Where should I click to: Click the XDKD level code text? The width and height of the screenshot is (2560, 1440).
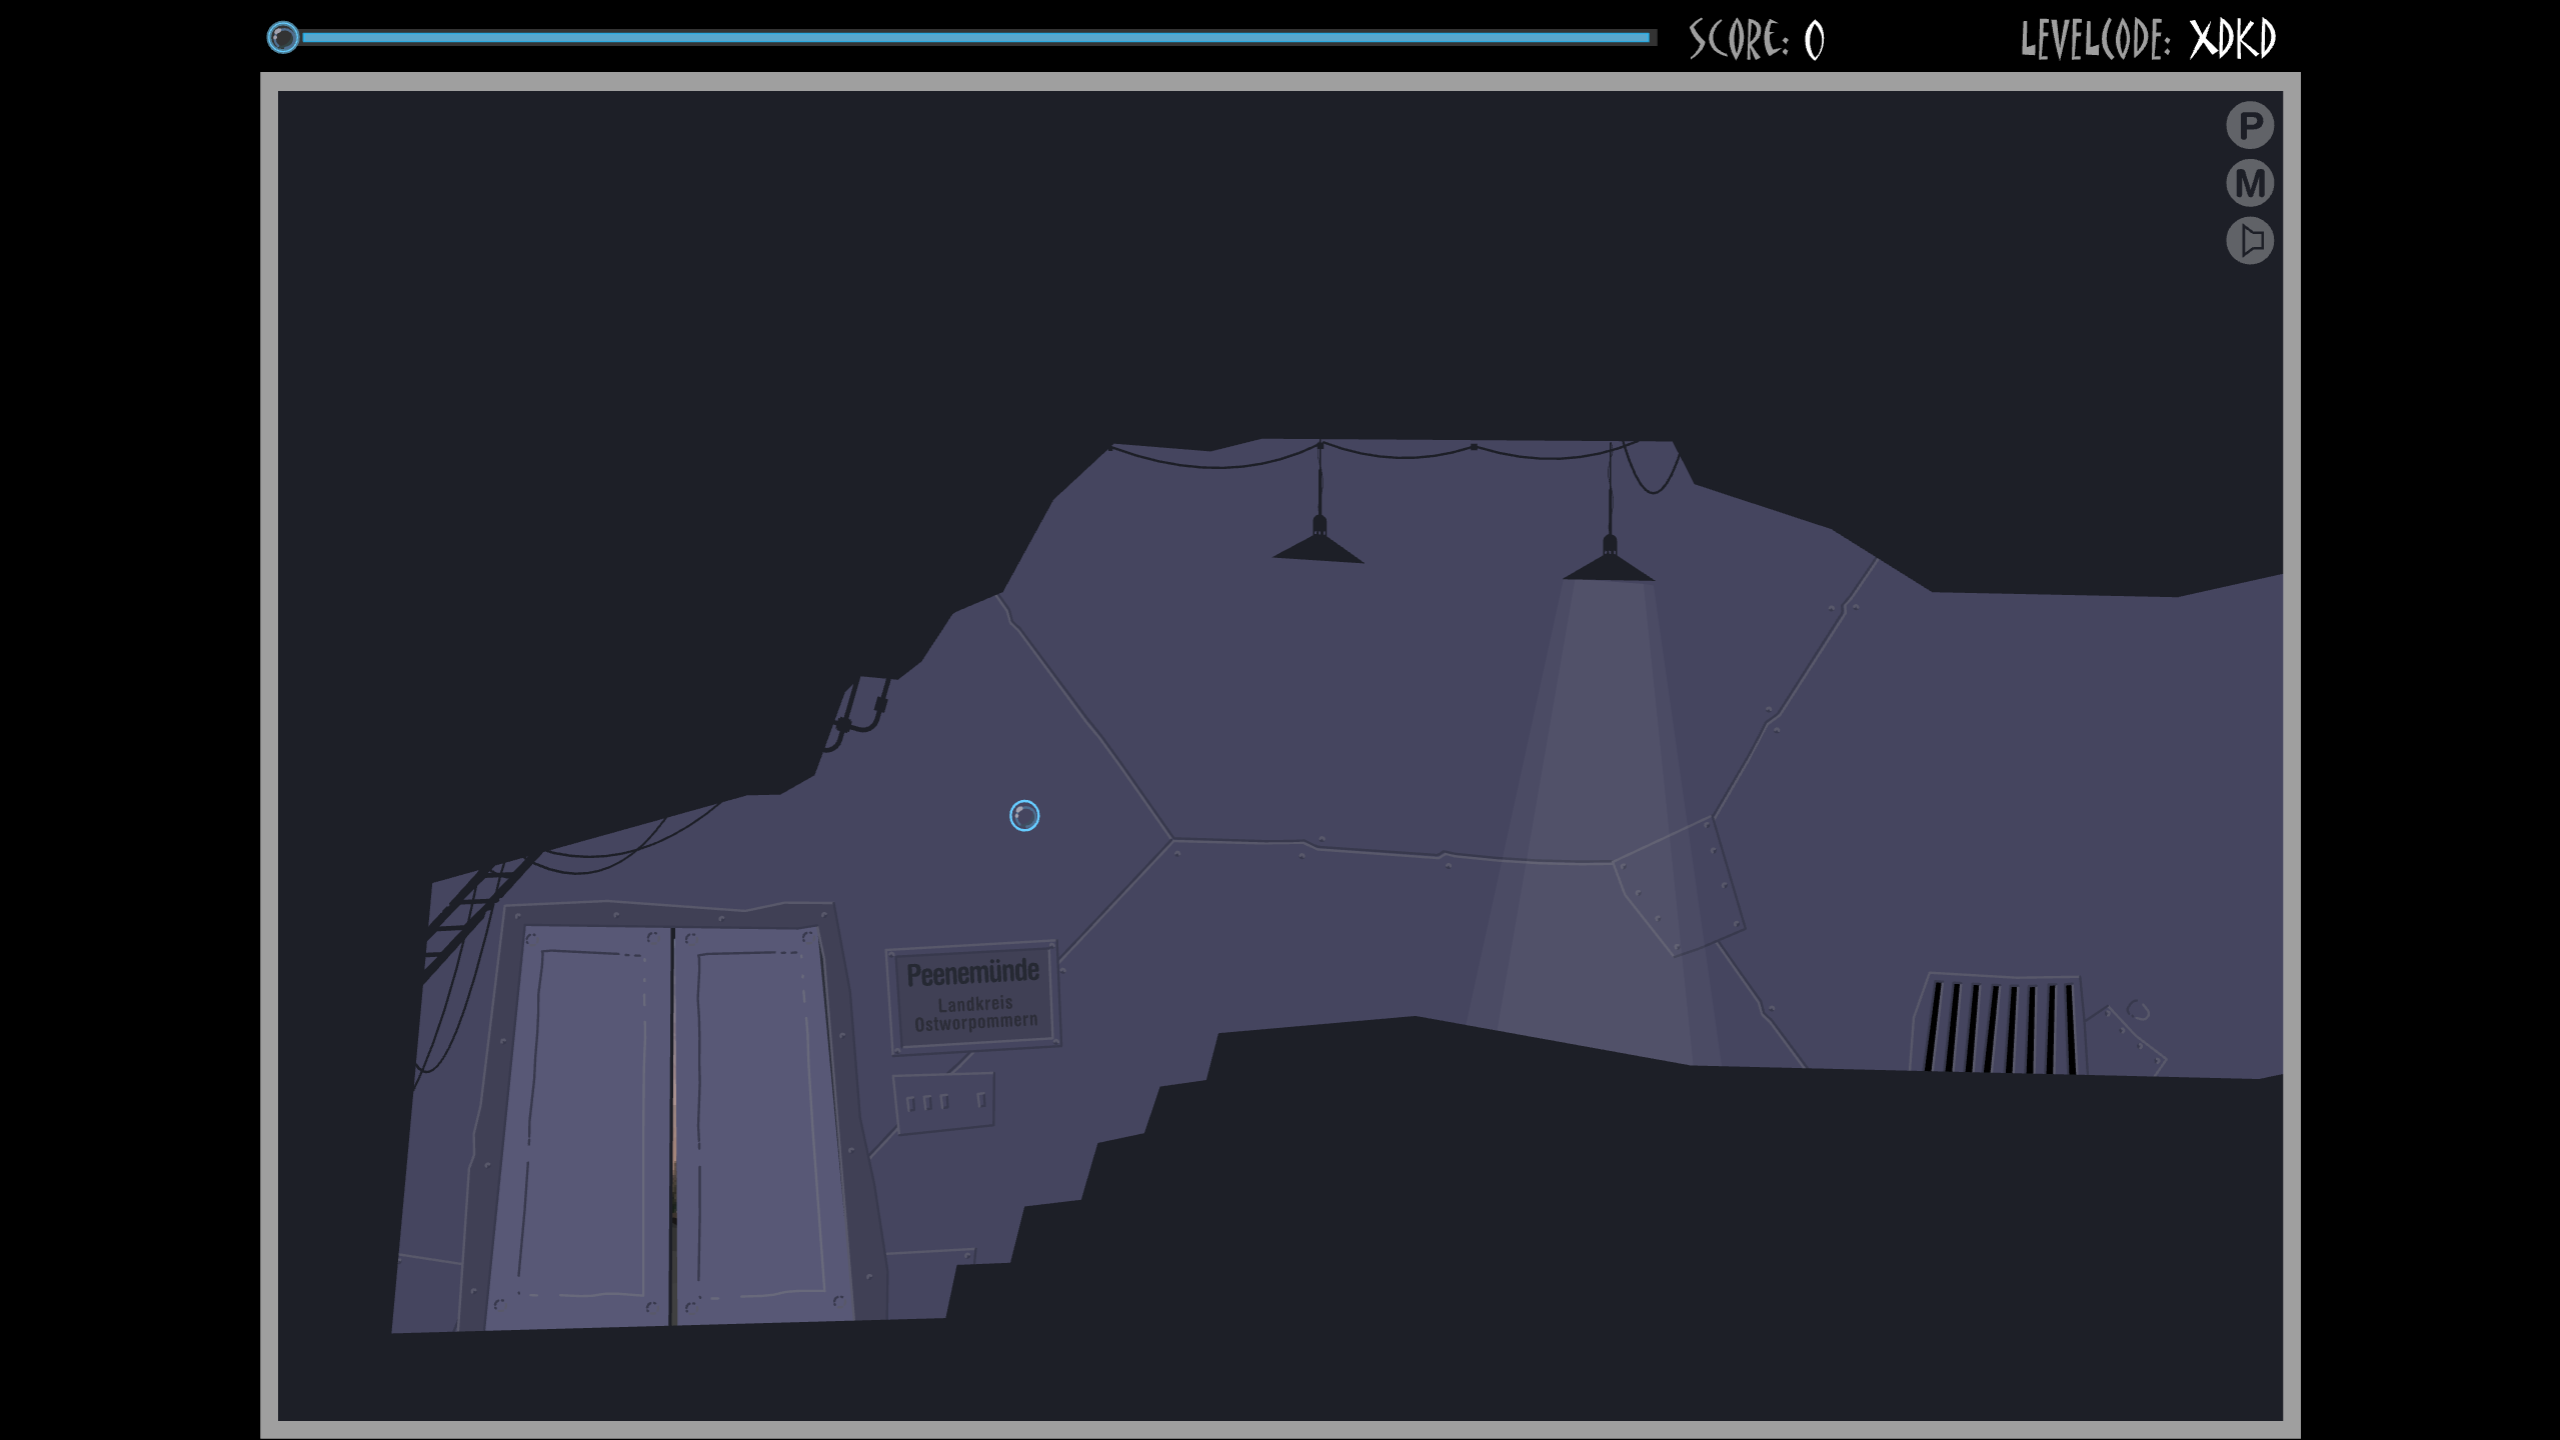(2232, 40)
